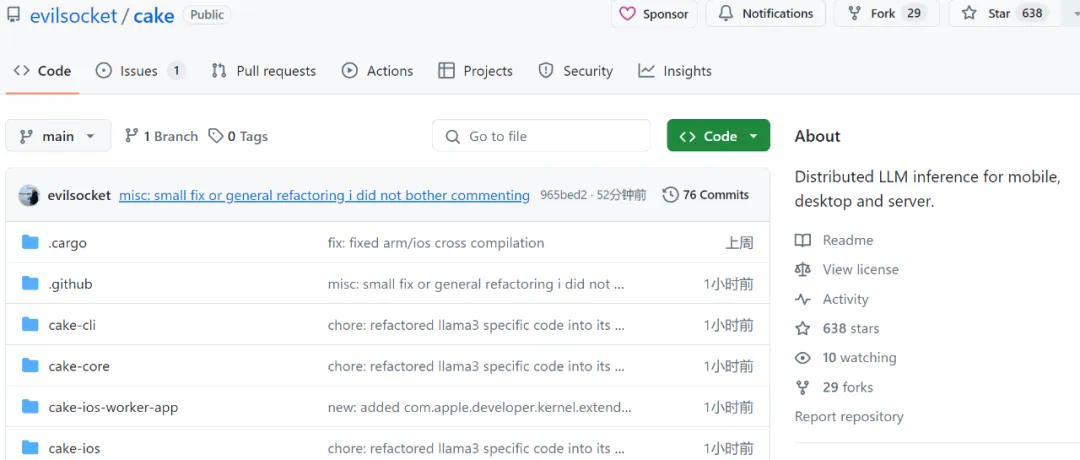This screenshot has height=460, width=1080.
Task: Click the Fork icon button
Action: pos(855,14)
